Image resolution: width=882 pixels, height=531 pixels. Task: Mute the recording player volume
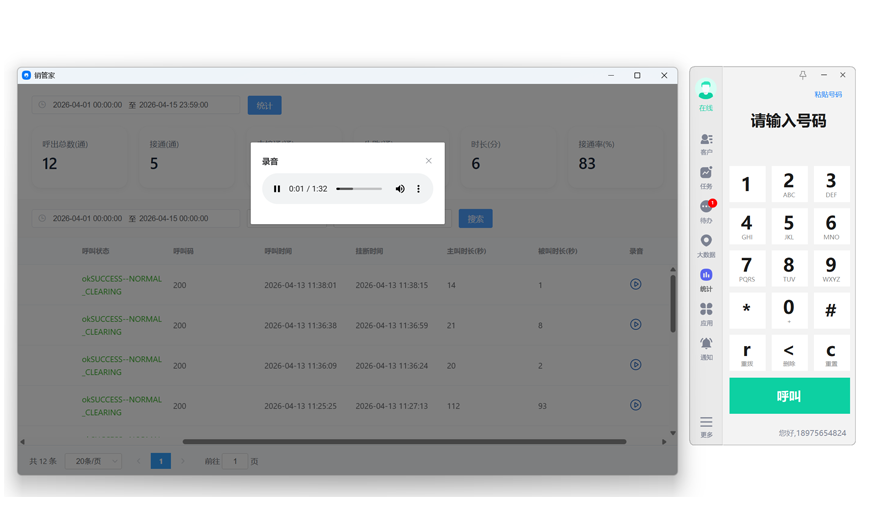[400, 189]
